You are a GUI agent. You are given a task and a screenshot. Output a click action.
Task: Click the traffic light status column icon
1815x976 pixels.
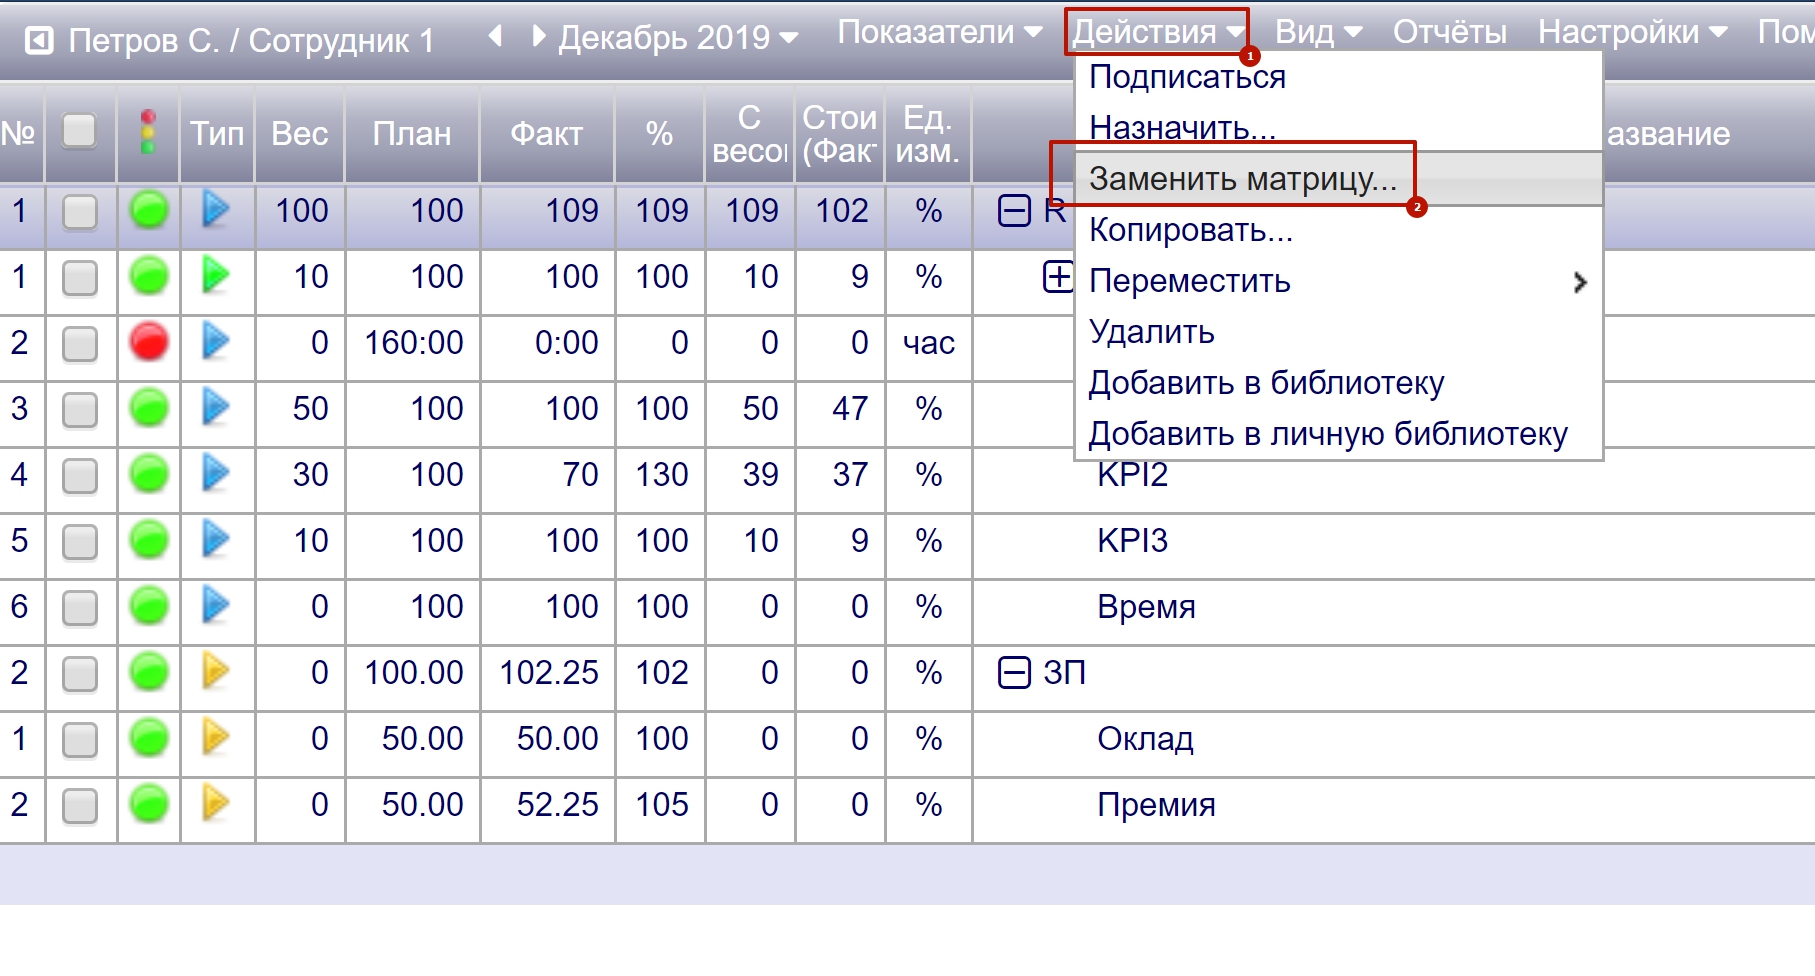[148, 132]
